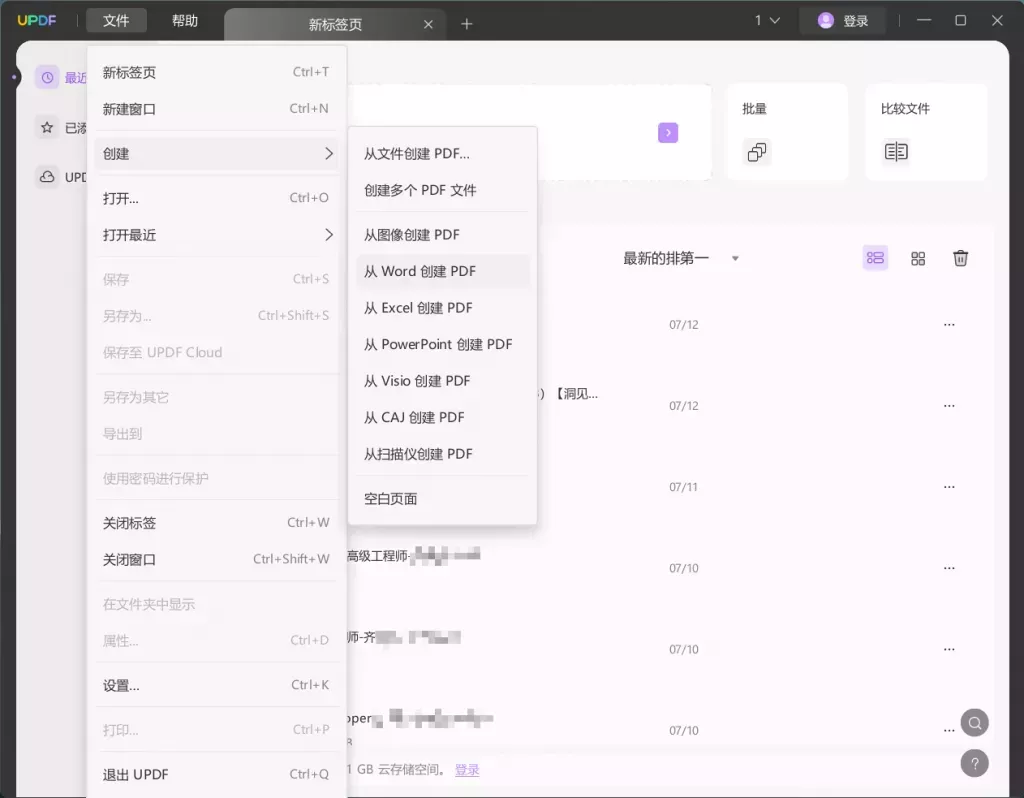Expand the 创建 submenu

tap(216, 153)
